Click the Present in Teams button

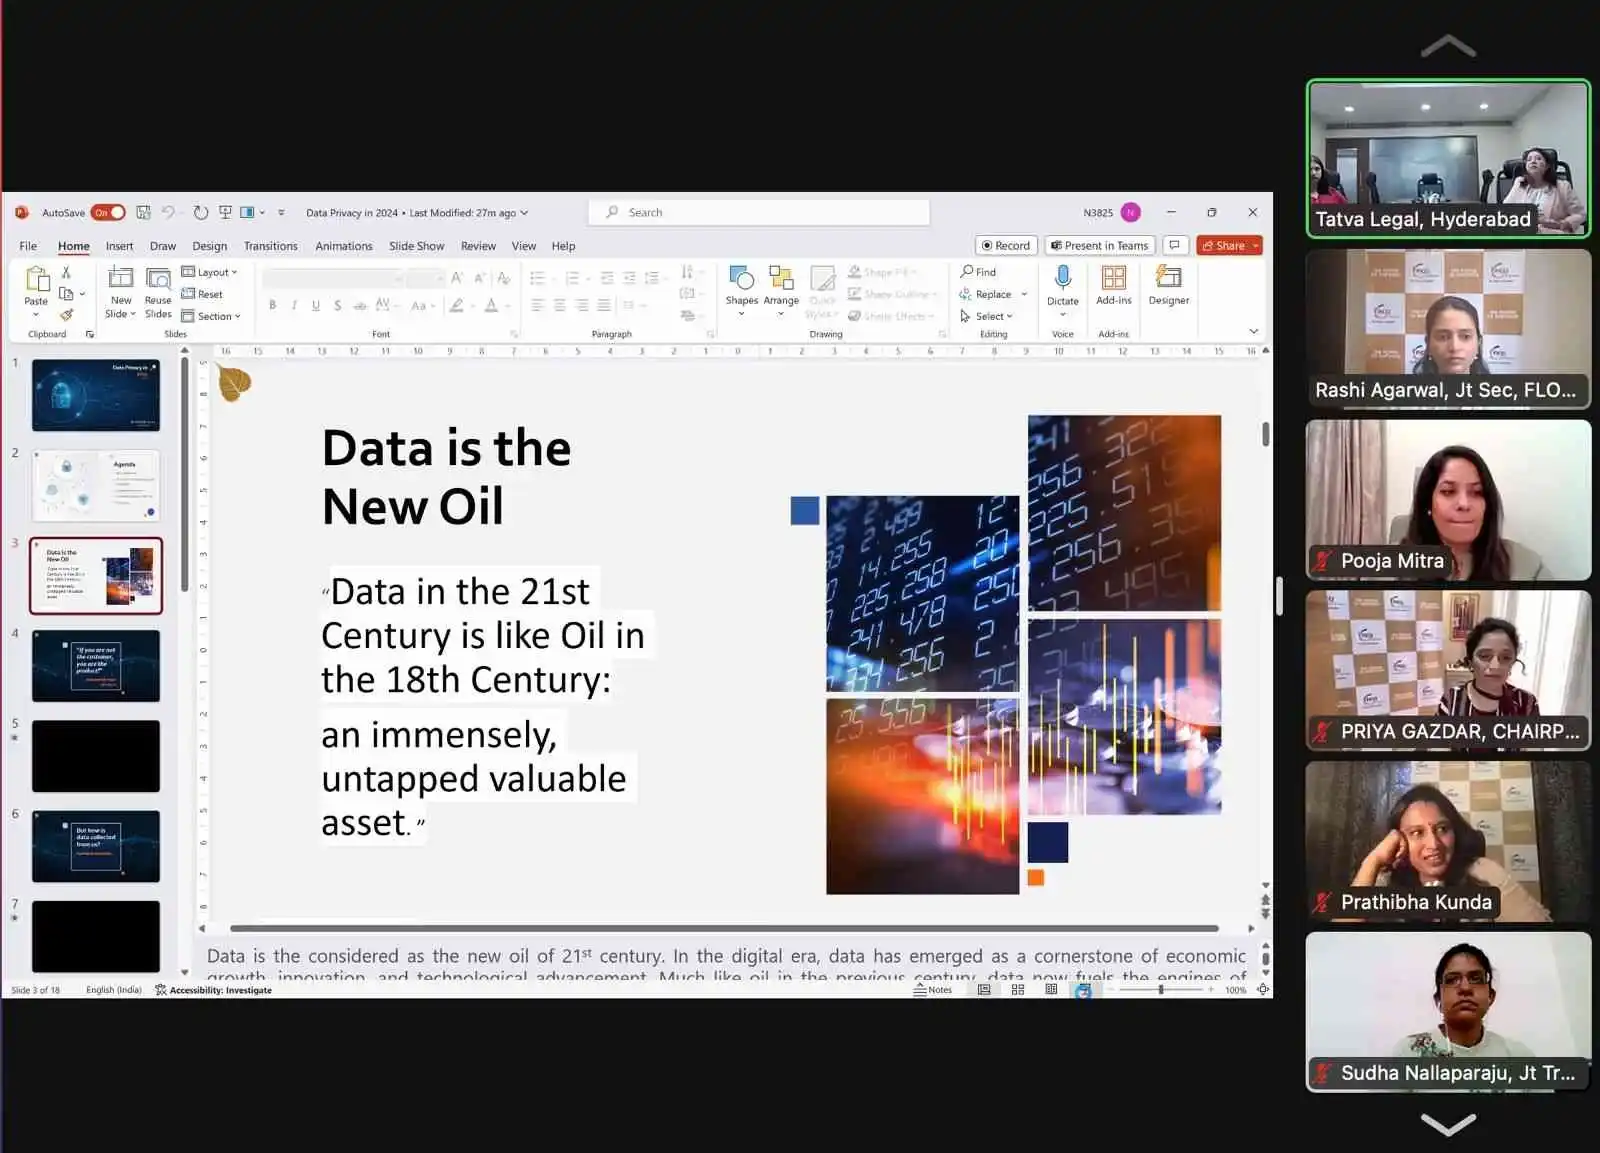[1099, 246]
